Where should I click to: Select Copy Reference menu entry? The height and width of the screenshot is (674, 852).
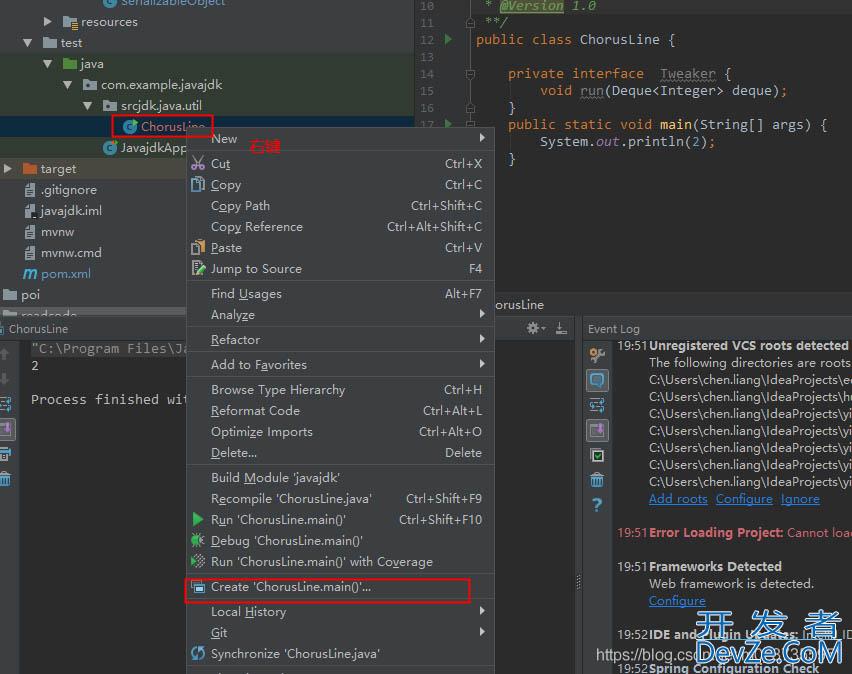pyautogui.click(x=341, y=227)
